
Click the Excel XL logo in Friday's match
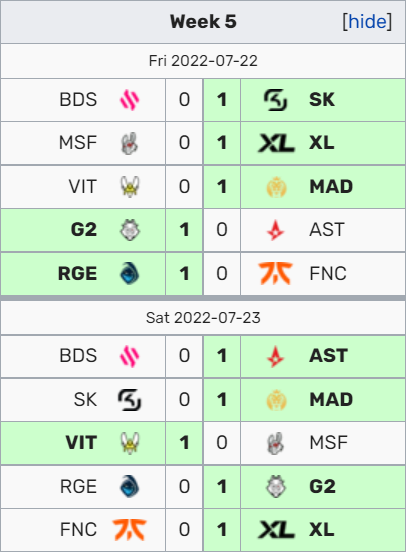(276, 143)
